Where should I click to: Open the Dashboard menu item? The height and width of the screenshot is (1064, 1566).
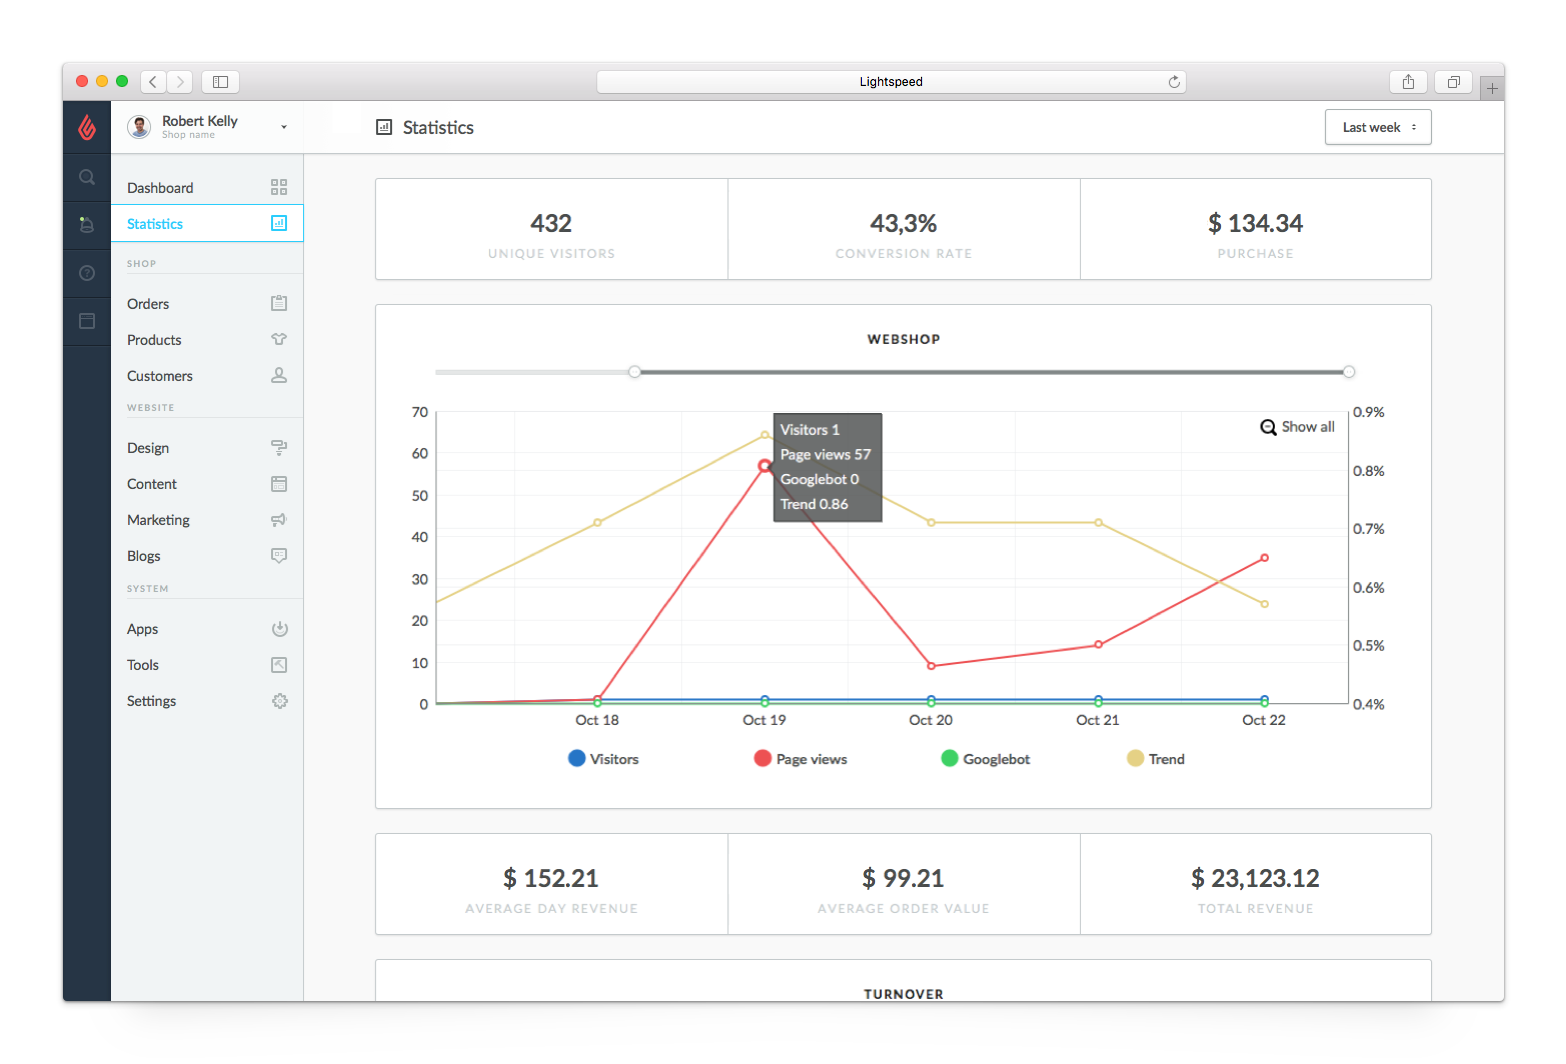coord(160,188)
